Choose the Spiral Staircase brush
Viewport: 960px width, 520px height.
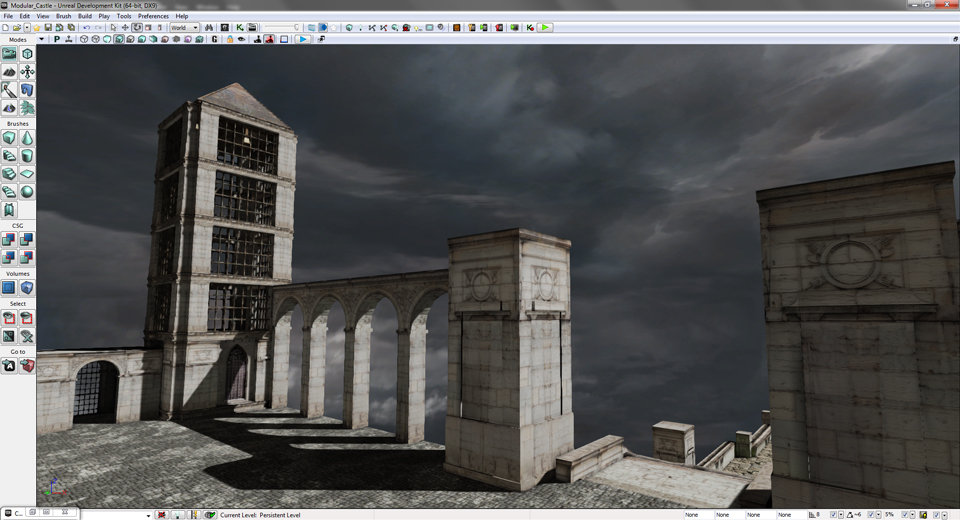[x=9, y=192]
